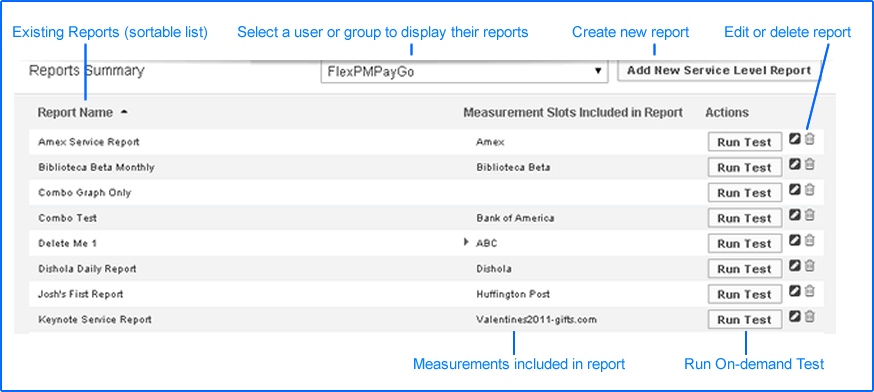The image size is (874, 392).
Task: Select the Keynote Service Report name
Action: (x=95, y=320)
